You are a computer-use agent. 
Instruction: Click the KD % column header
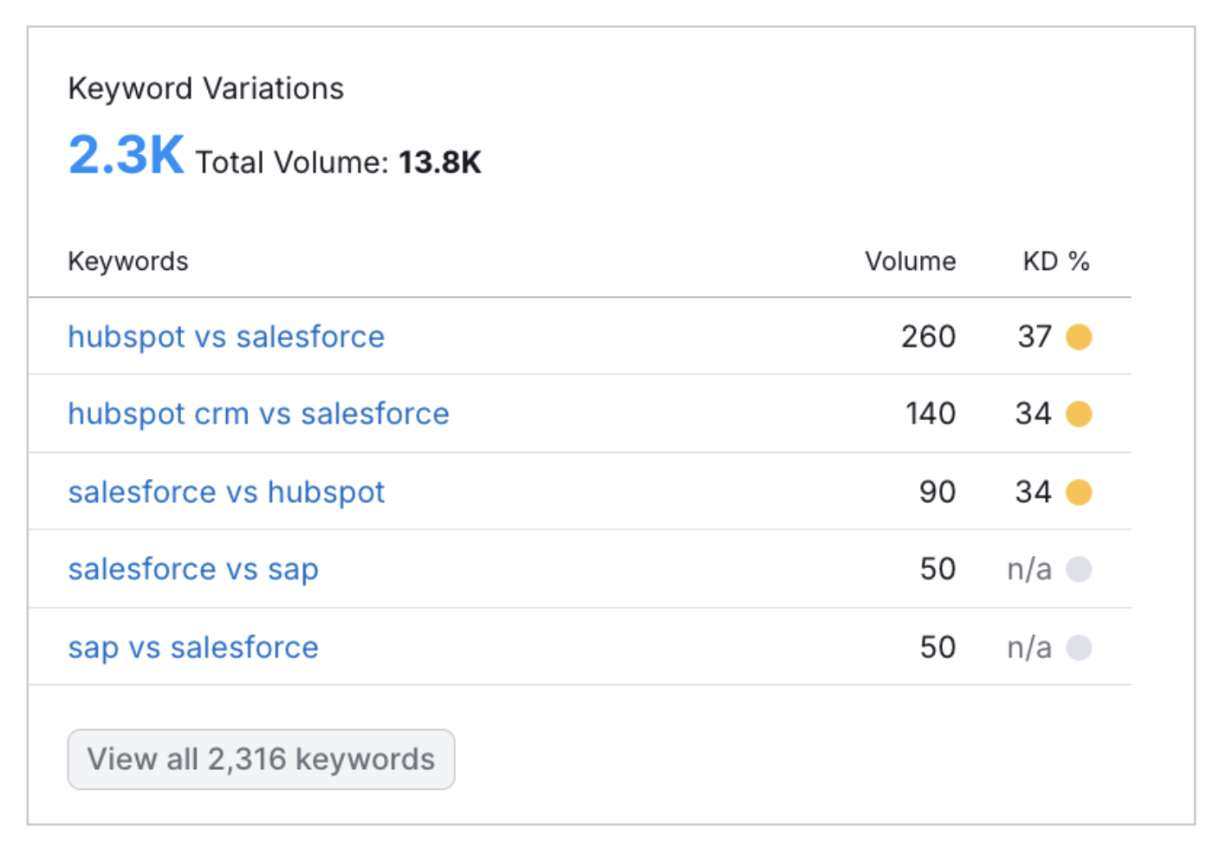(1056, 262)
